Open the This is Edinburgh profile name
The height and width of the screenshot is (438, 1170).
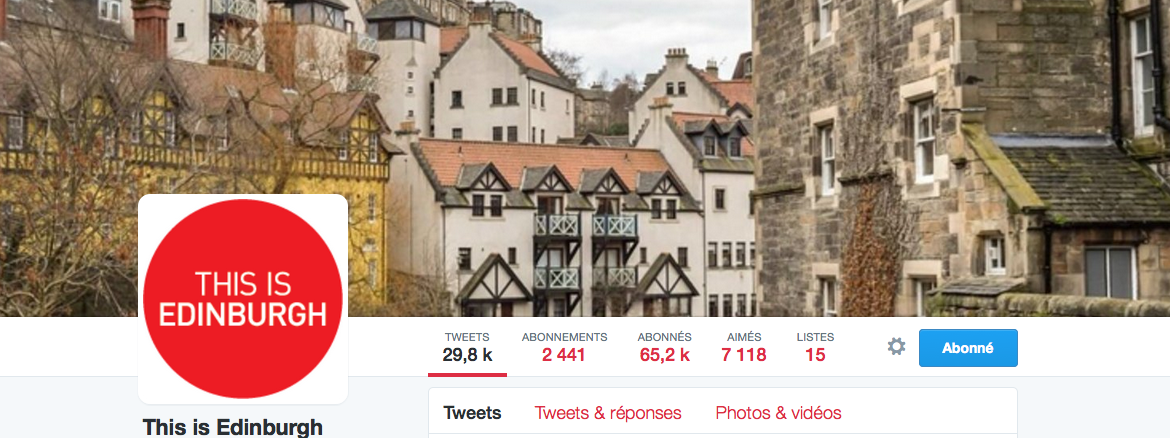click(x=233, y=428)
